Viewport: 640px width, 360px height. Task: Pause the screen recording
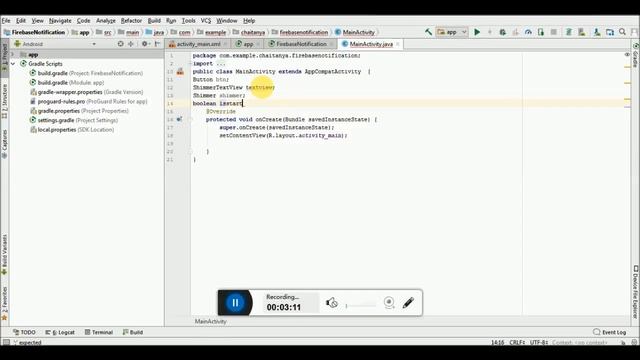(x=235, y=302)
